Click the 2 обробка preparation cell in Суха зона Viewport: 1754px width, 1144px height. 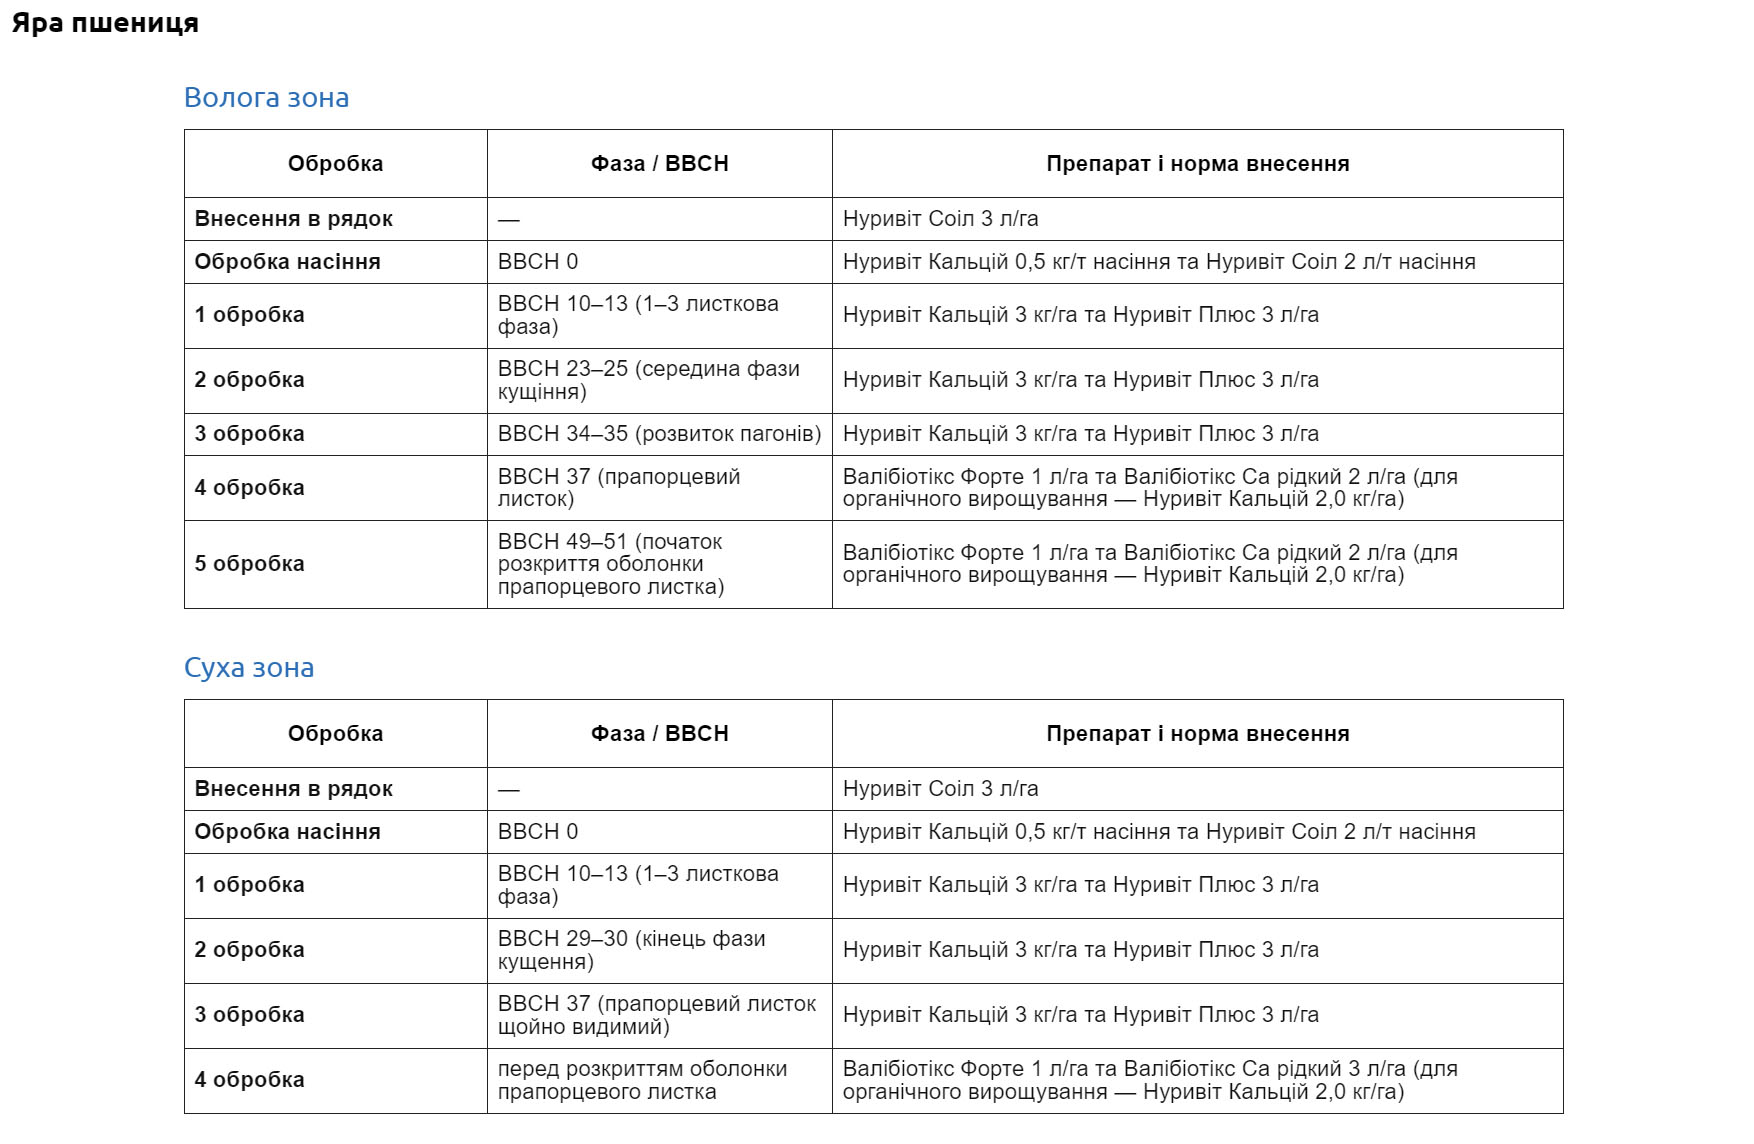click(1198, 951)
